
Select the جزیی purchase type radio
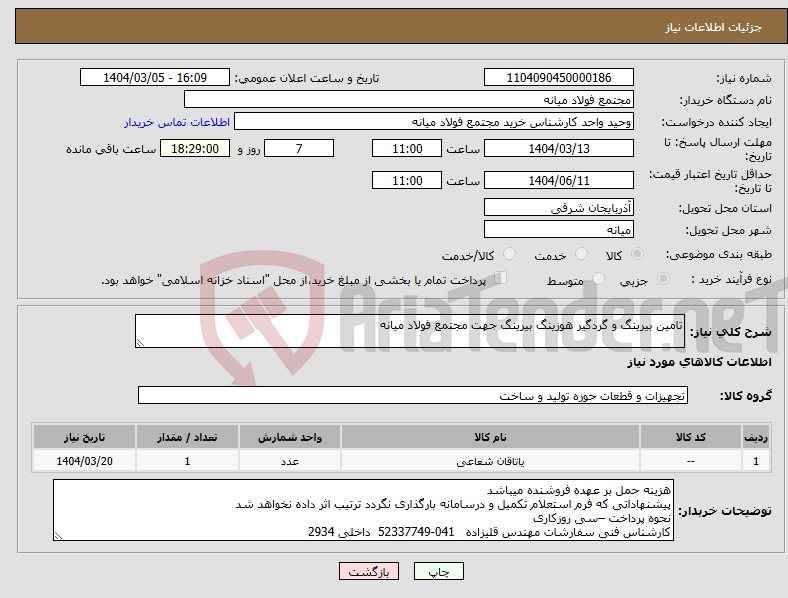(663, 278)
